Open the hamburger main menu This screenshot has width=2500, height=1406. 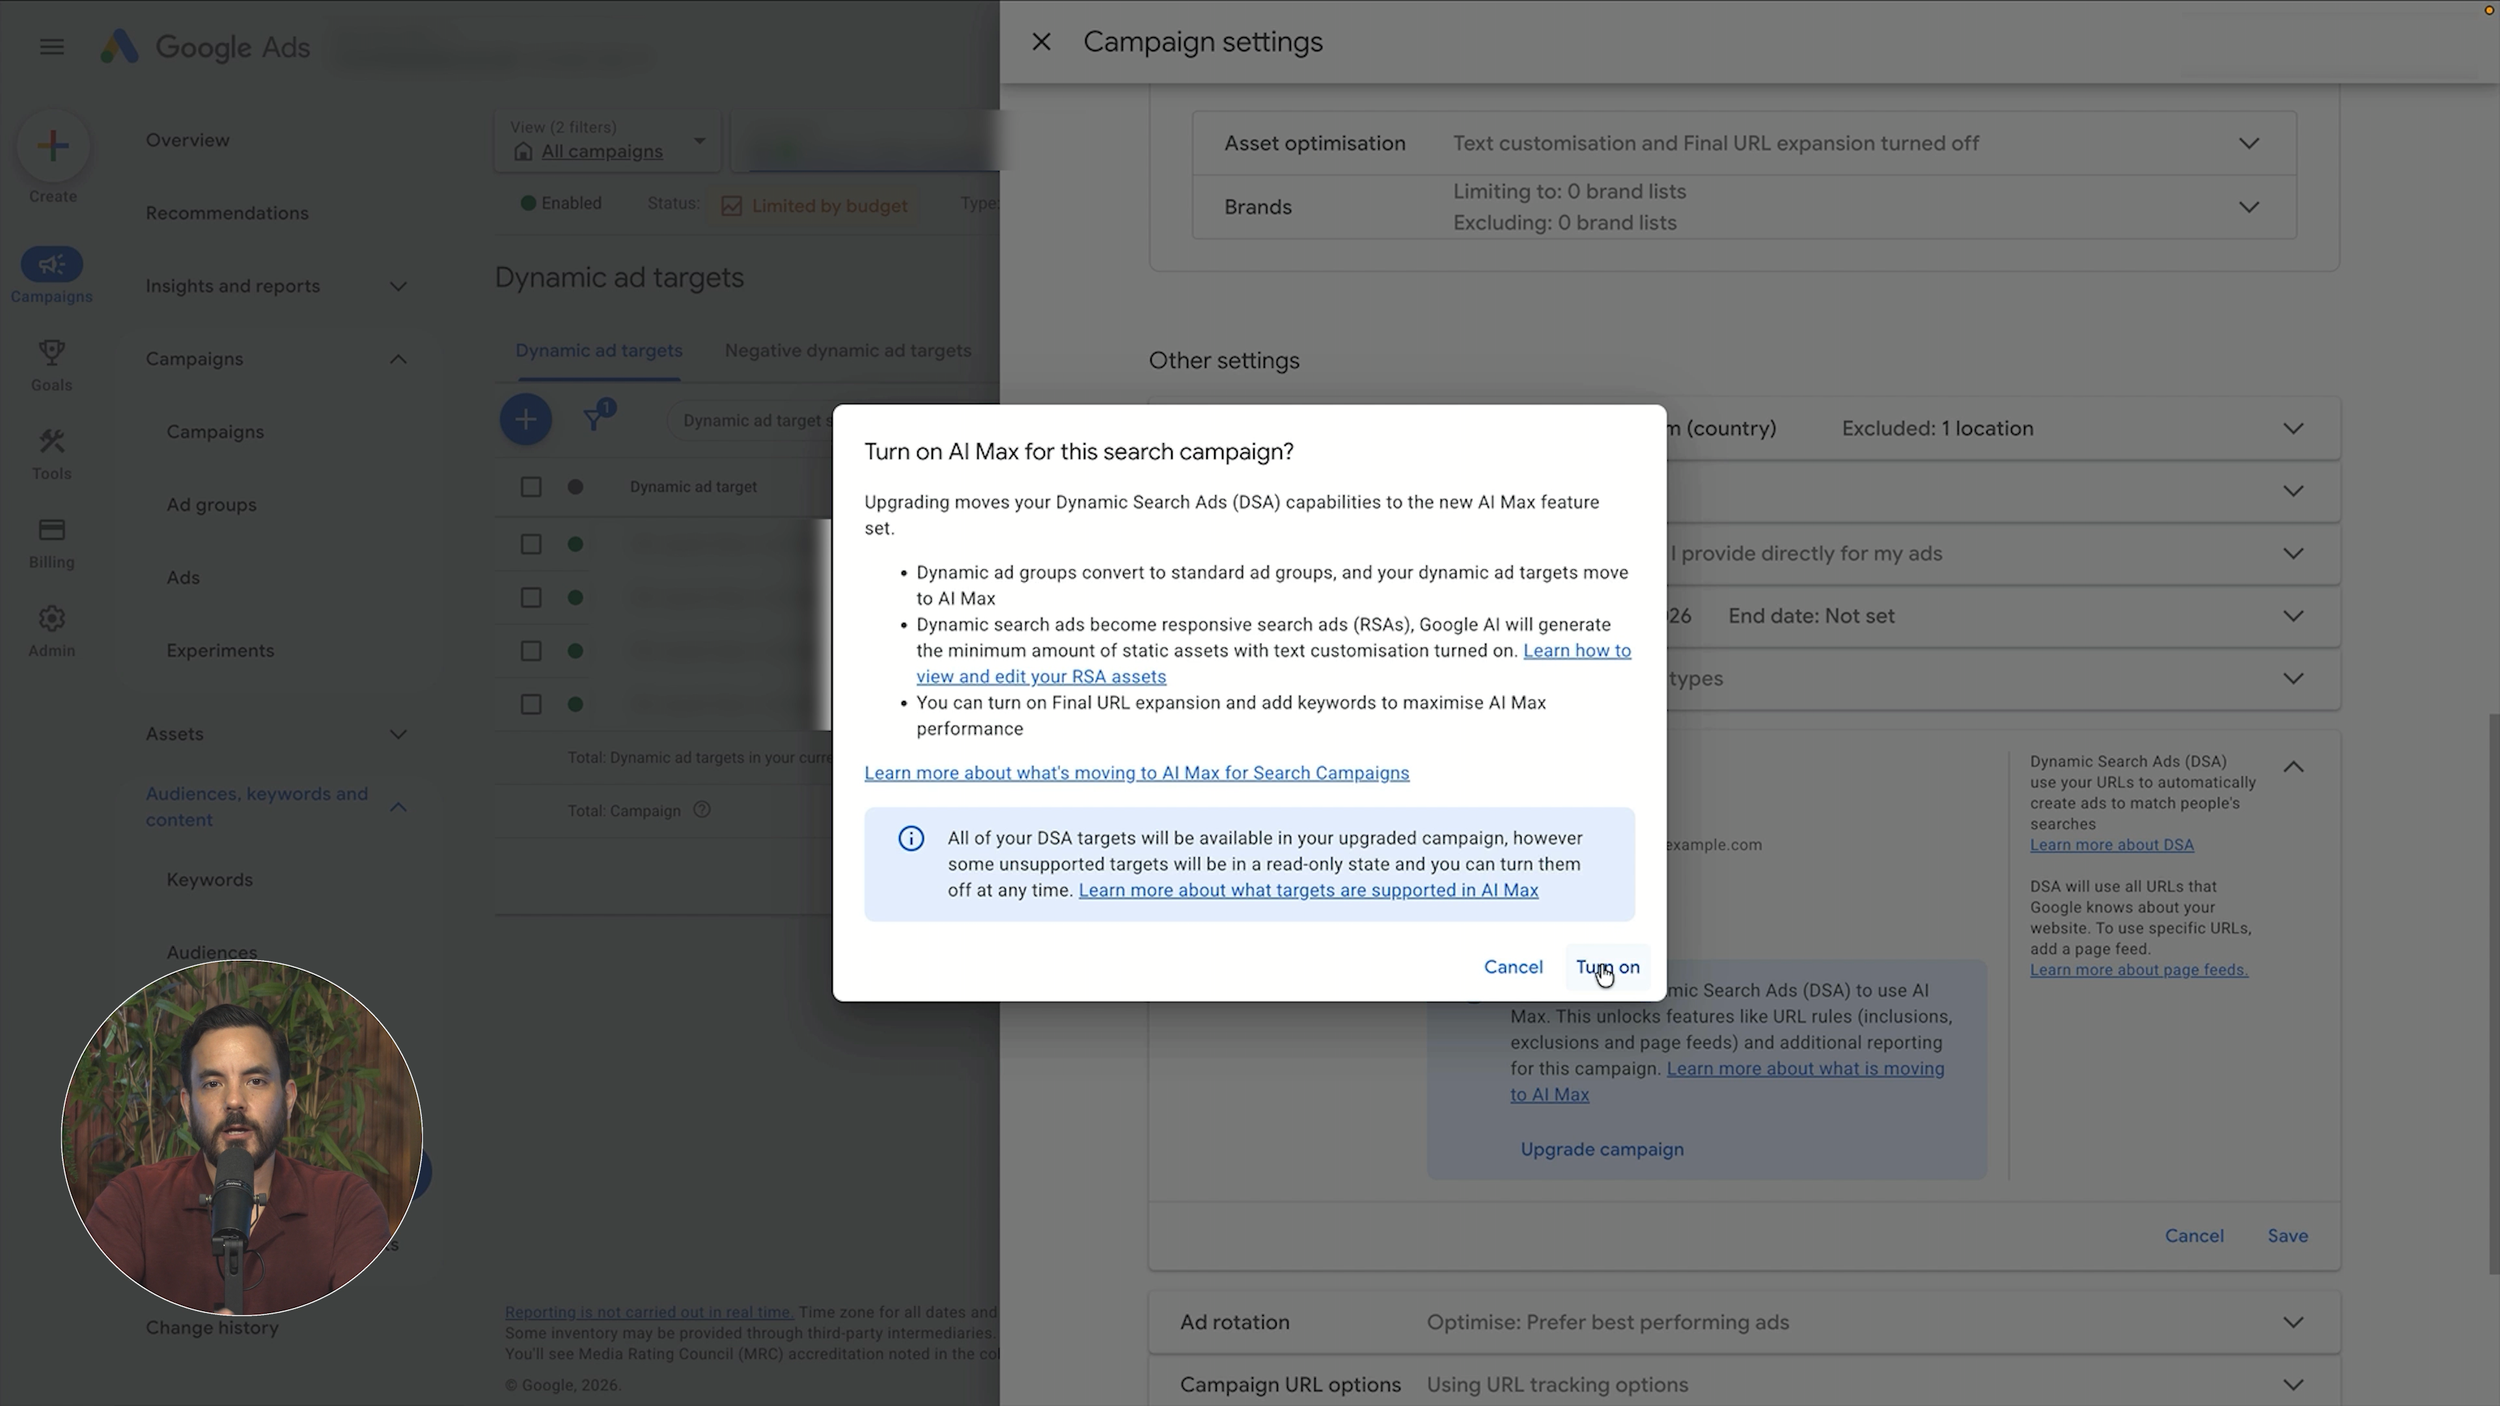[x=52, y=46]
